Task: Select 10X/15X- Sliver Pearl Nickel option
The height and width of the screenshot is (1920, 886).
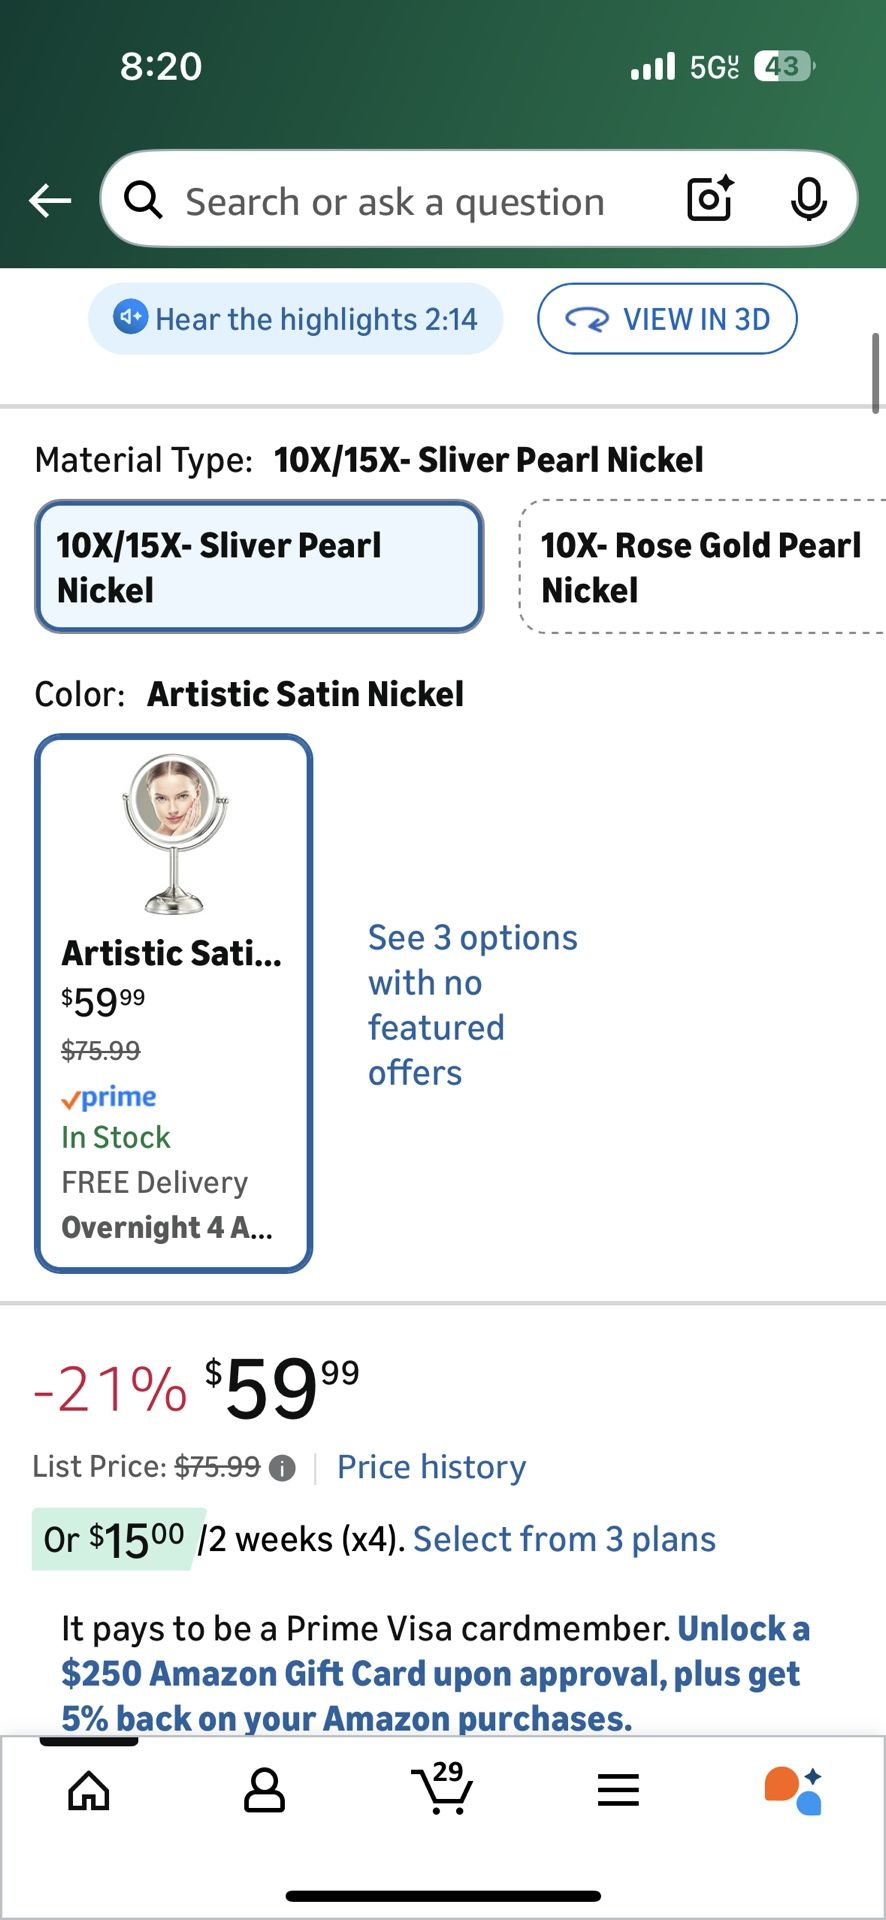Action: pyautogui.click(x=259, y=567)
